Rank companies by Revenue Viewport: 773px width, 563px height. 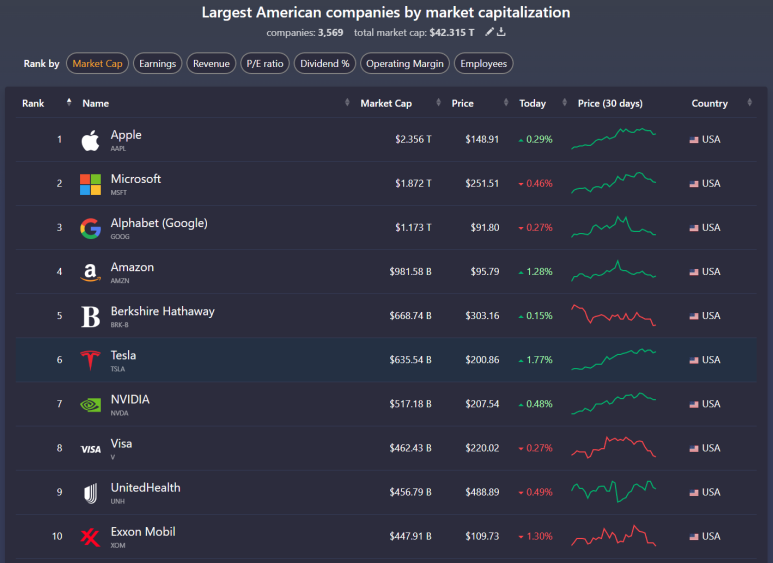coord(211,64)
